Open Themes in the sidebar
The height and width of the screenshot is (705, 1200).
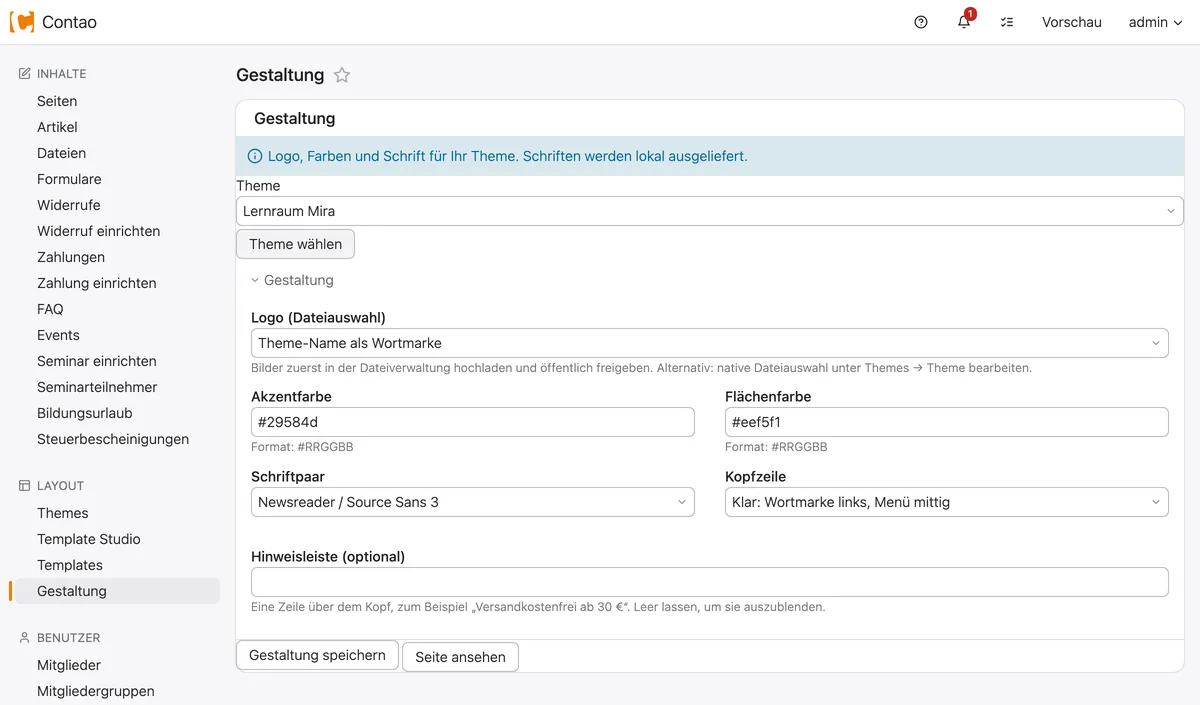63,513
